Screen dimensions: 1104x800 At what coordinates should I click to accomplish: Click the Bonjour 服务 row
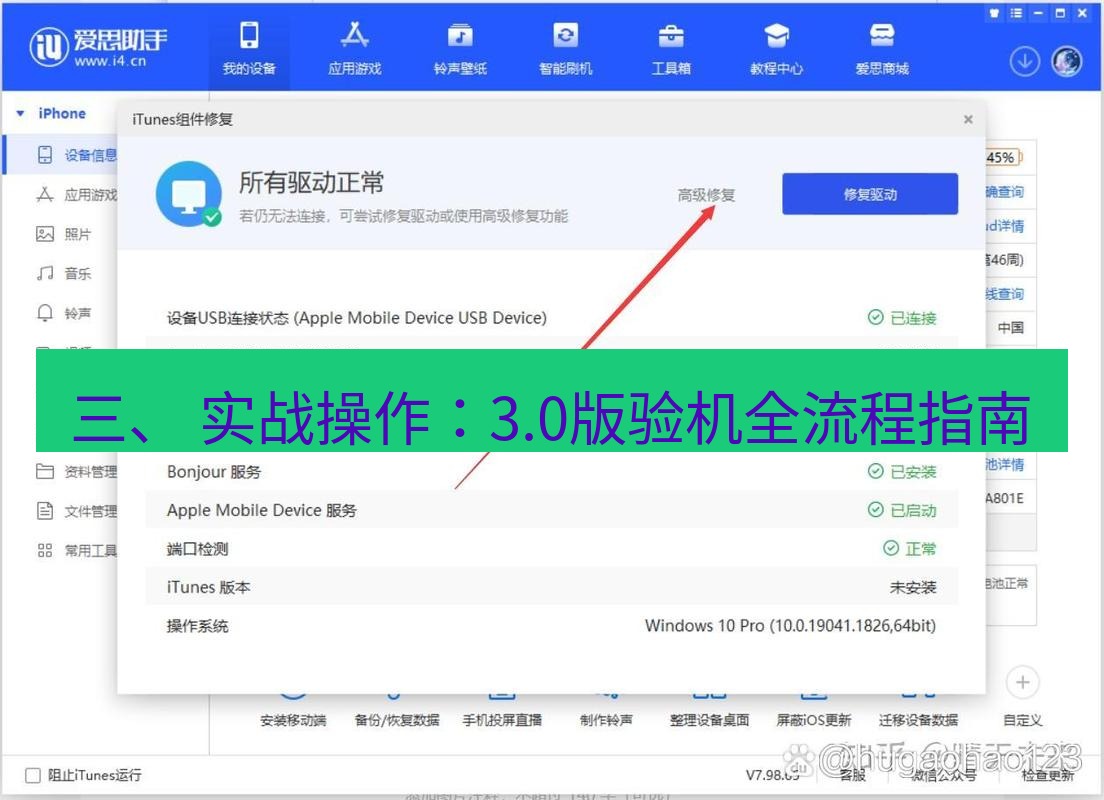click(x=551, y=472)
